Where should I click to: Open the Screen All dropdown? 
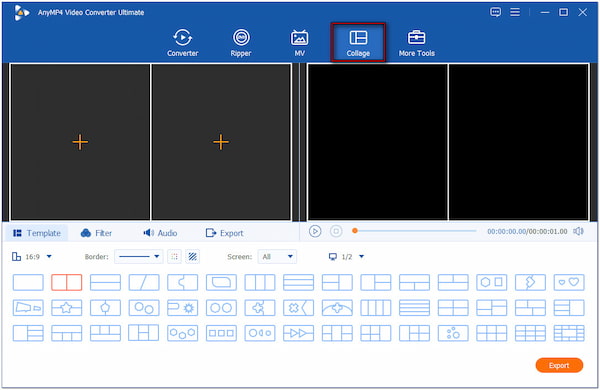(277, 256)
